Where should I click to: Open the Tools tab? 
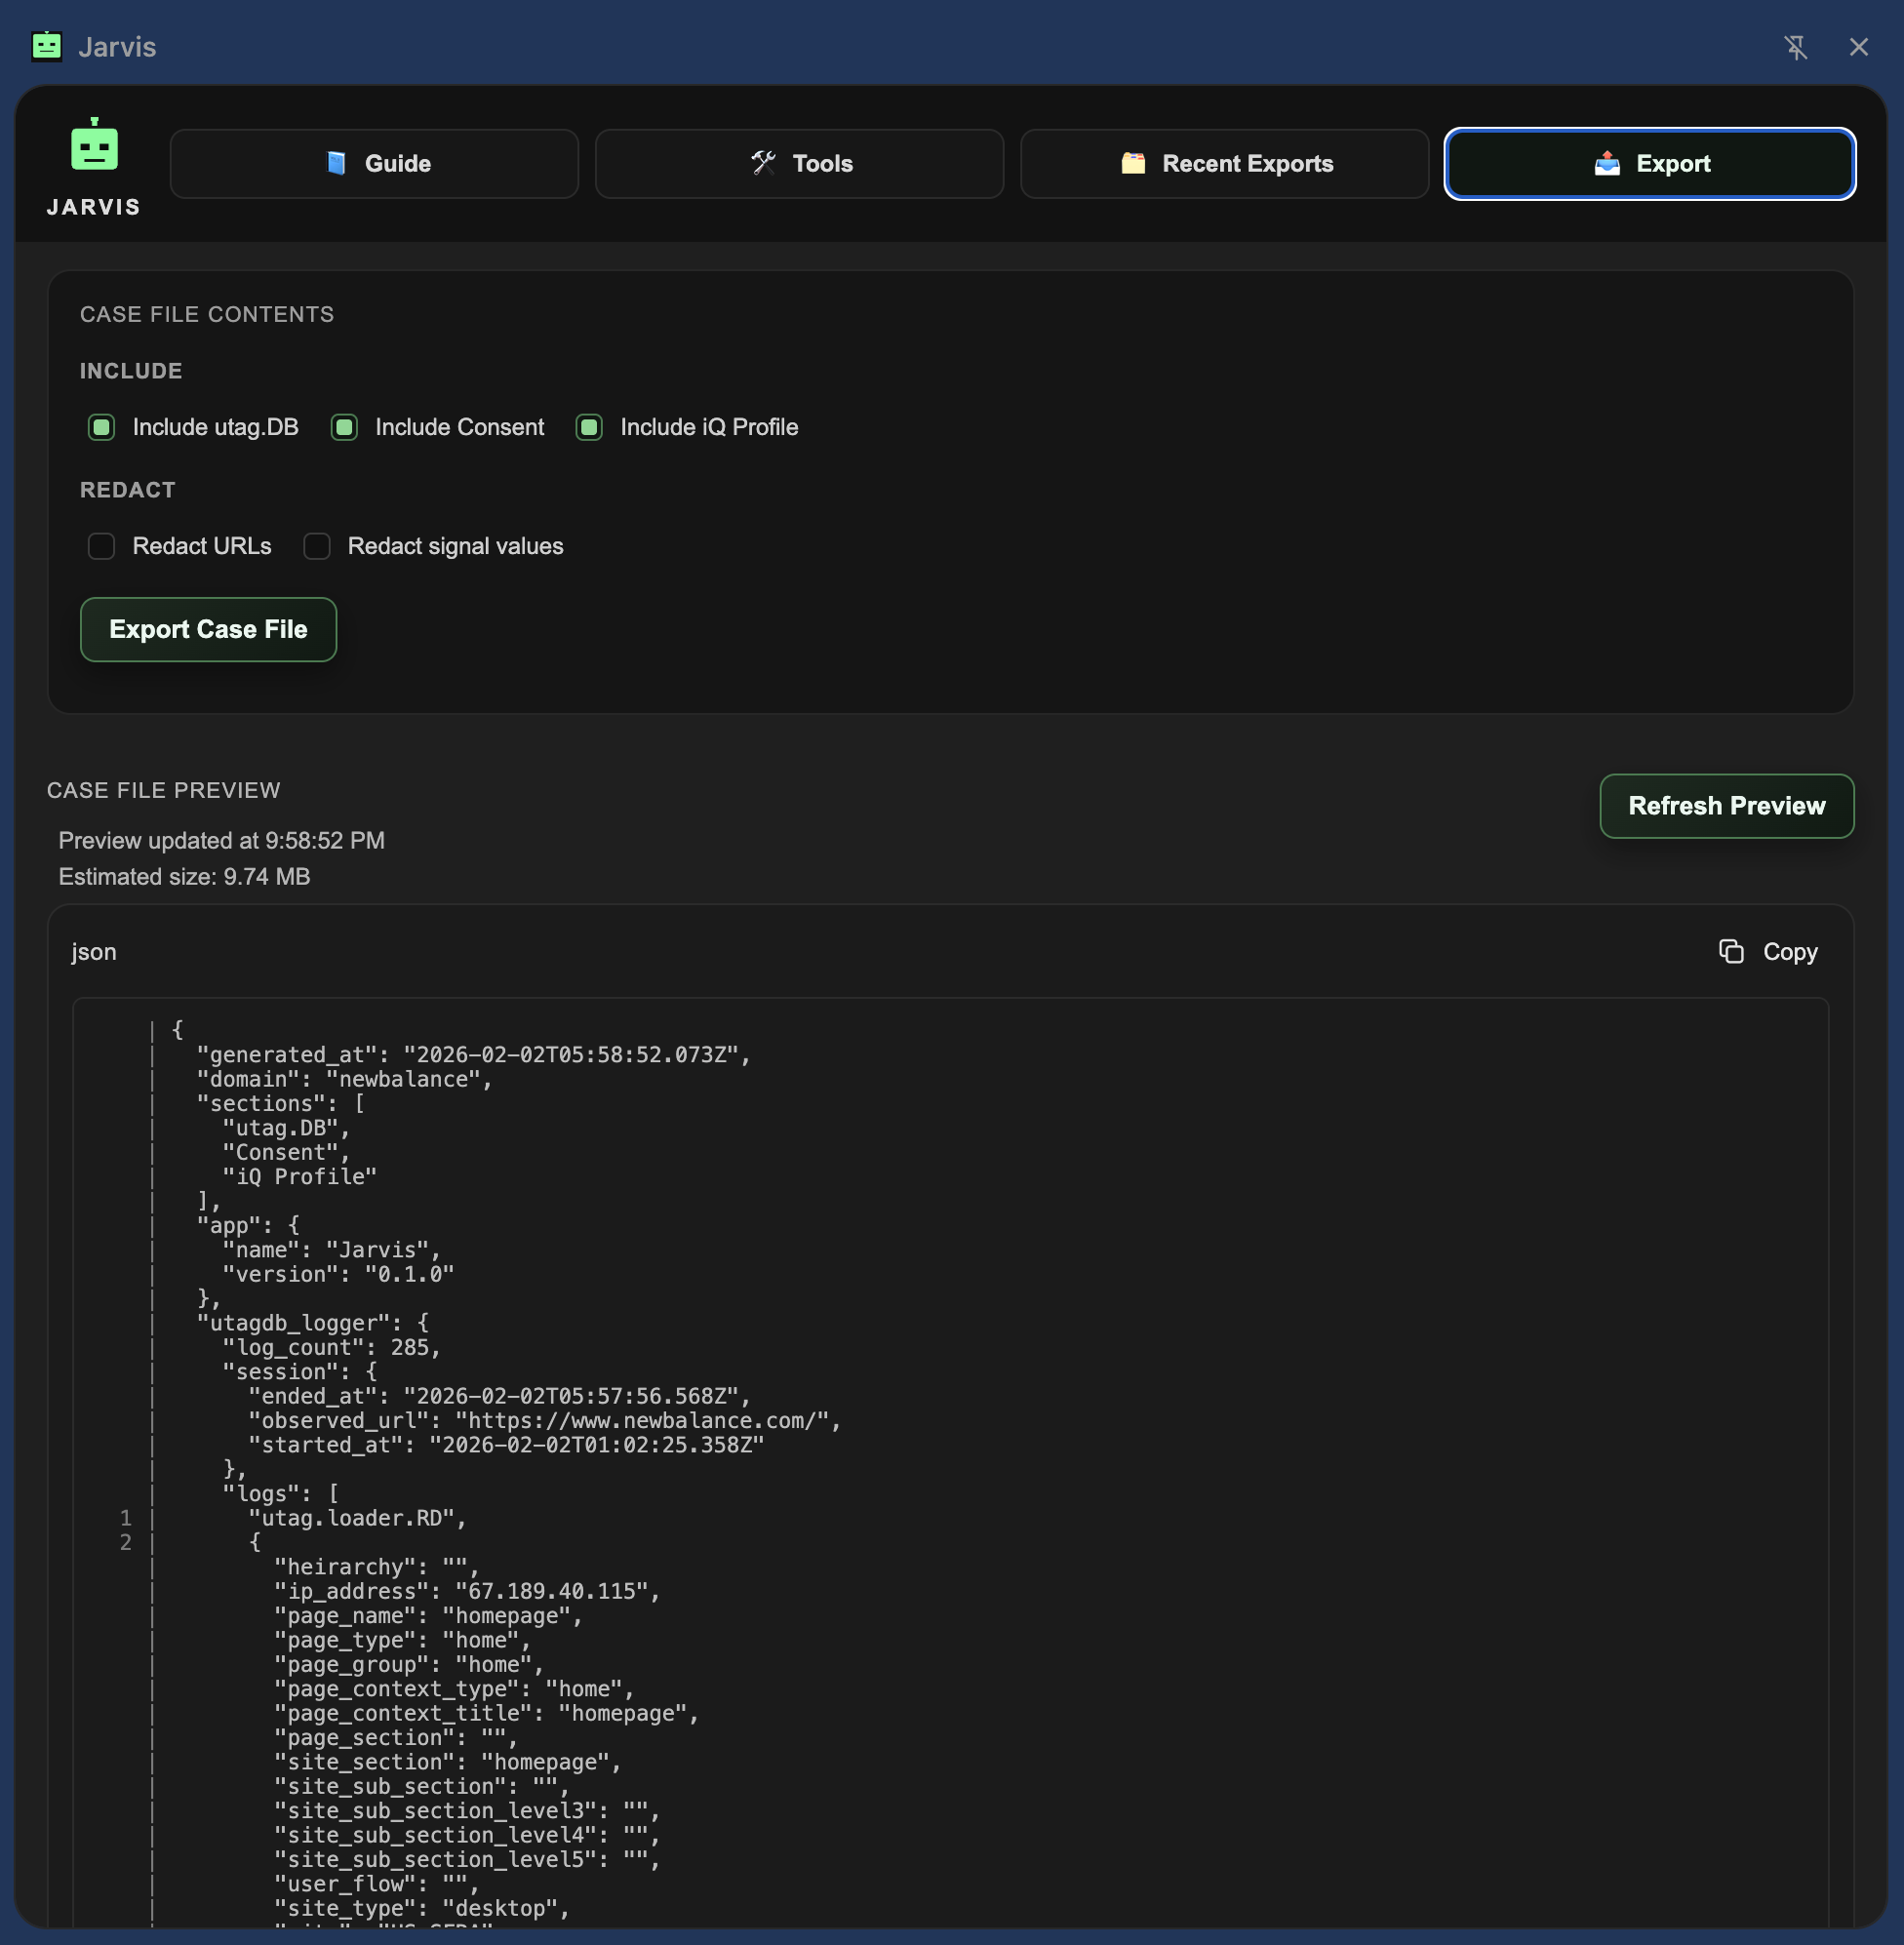click(799, 163)
